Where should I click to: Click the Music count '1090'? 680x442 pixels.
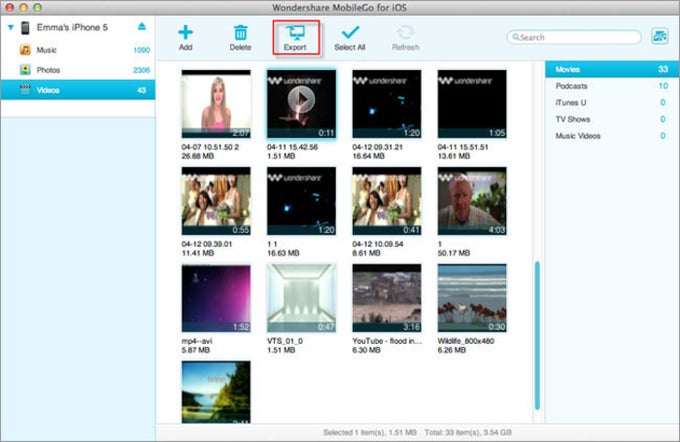coord(141,50)
